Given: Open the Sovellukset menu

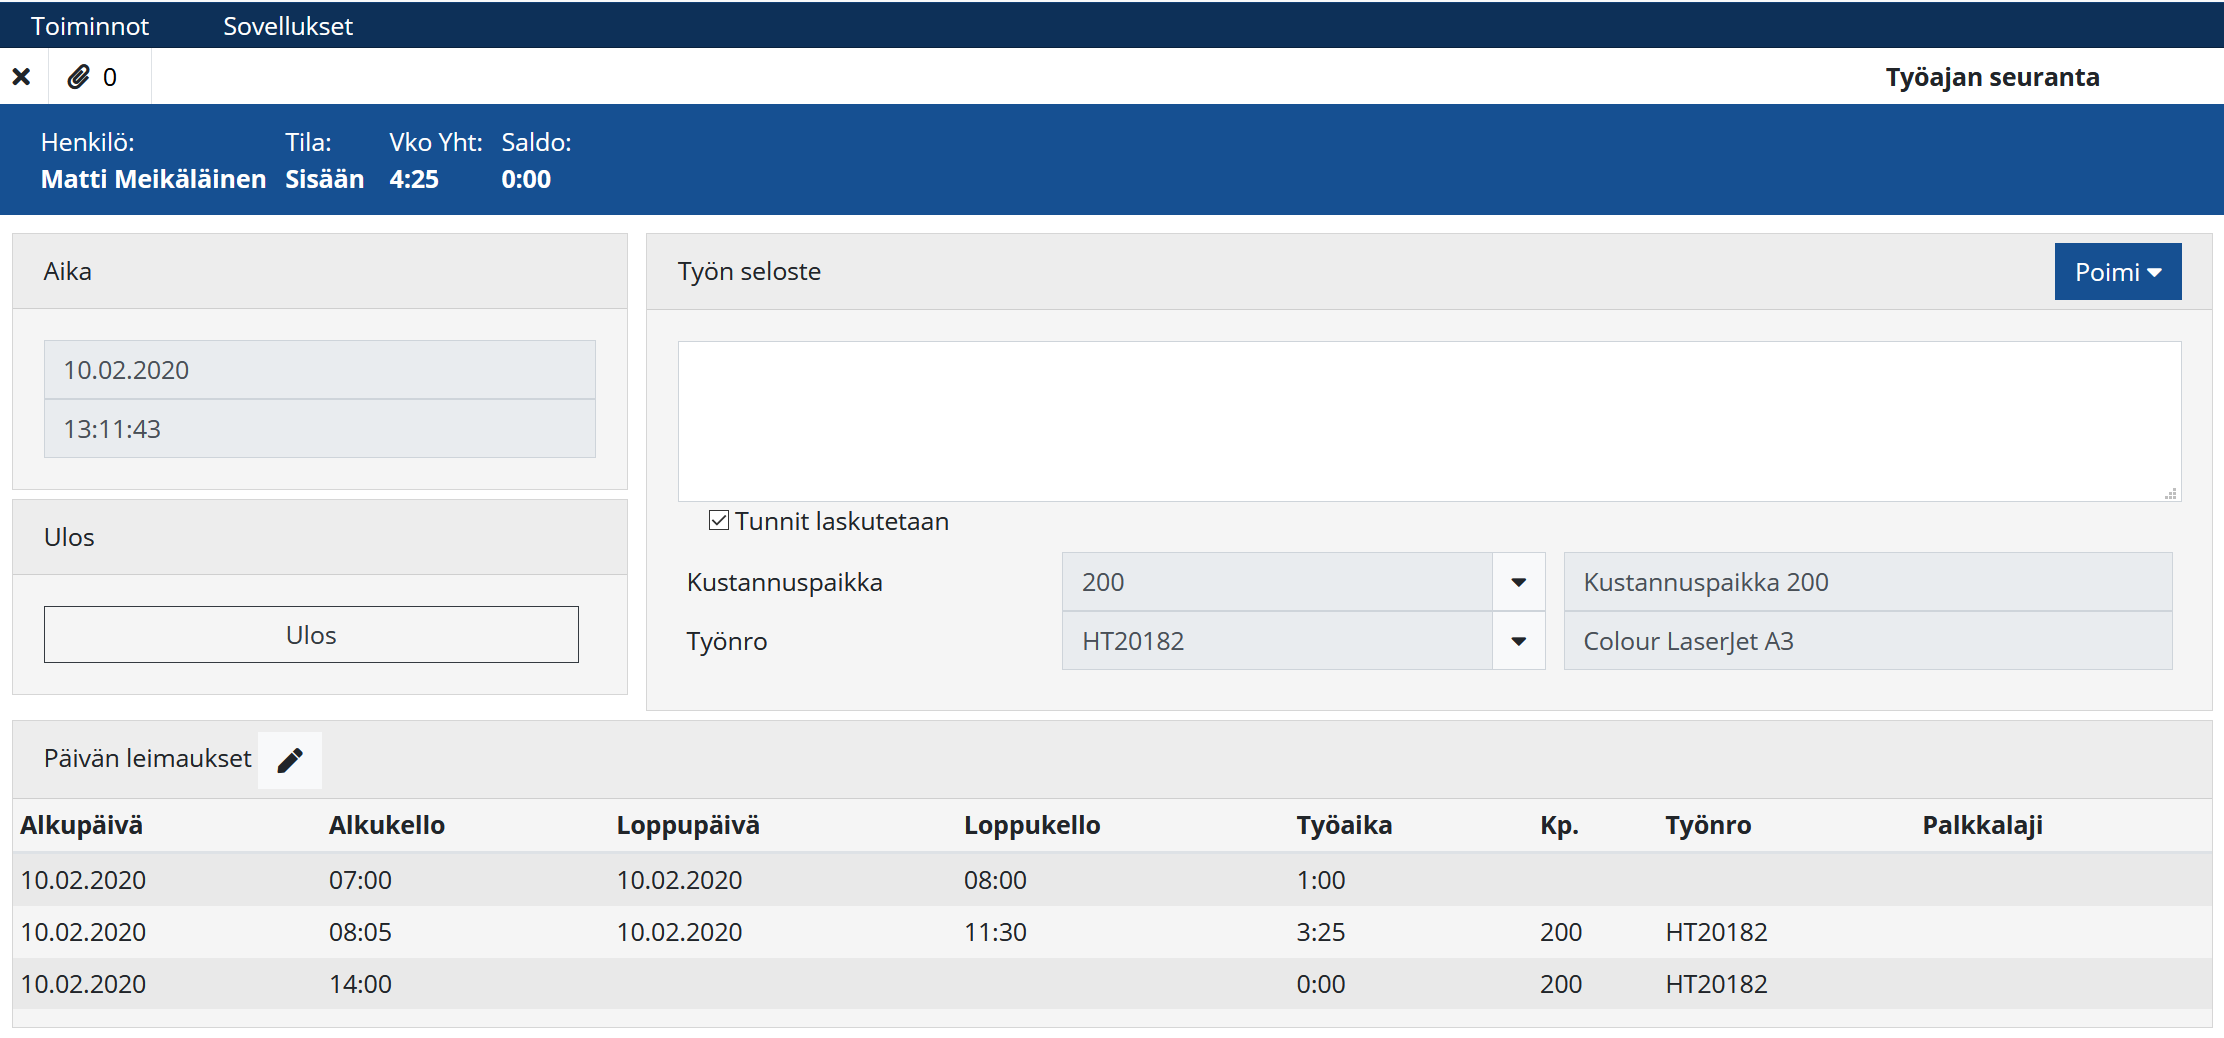Looking at the screenshot, I should coord(288,26).
